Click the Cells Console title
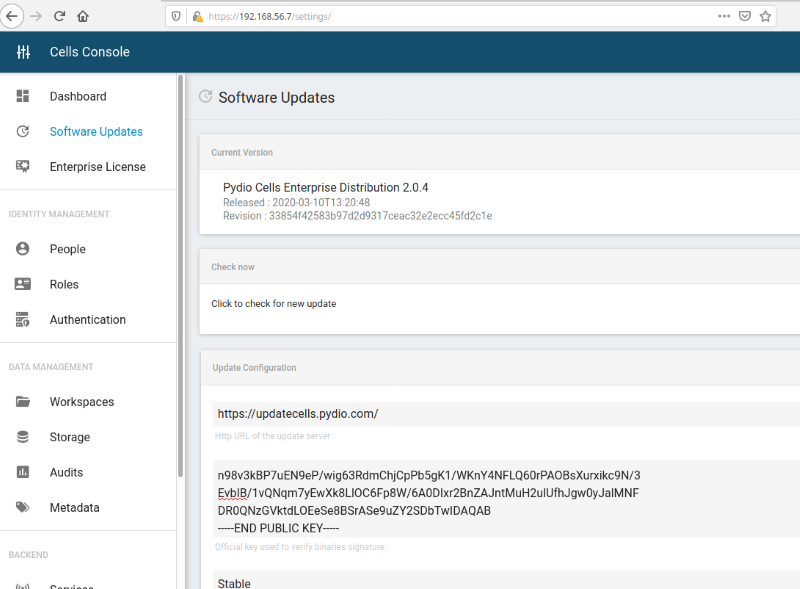The height and width of the screenshot is (589, 800). coord(90,52)
